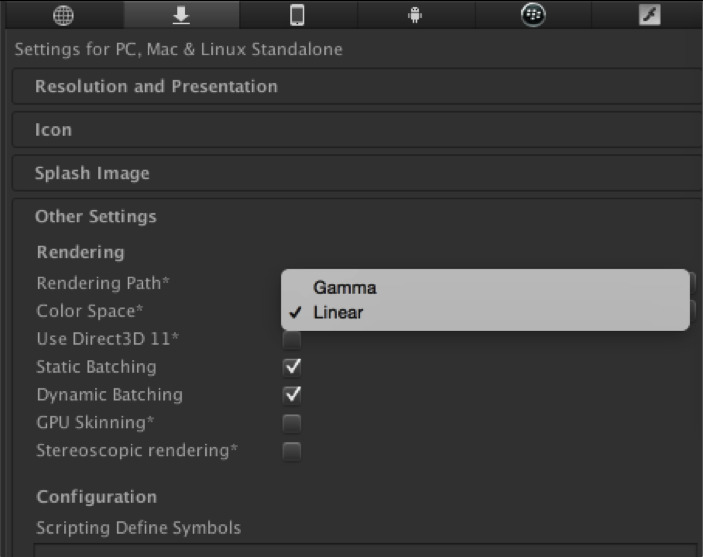Click the Scripting Define Symbols text field
This screenshot has height=557, width=703.
point(365,549)
